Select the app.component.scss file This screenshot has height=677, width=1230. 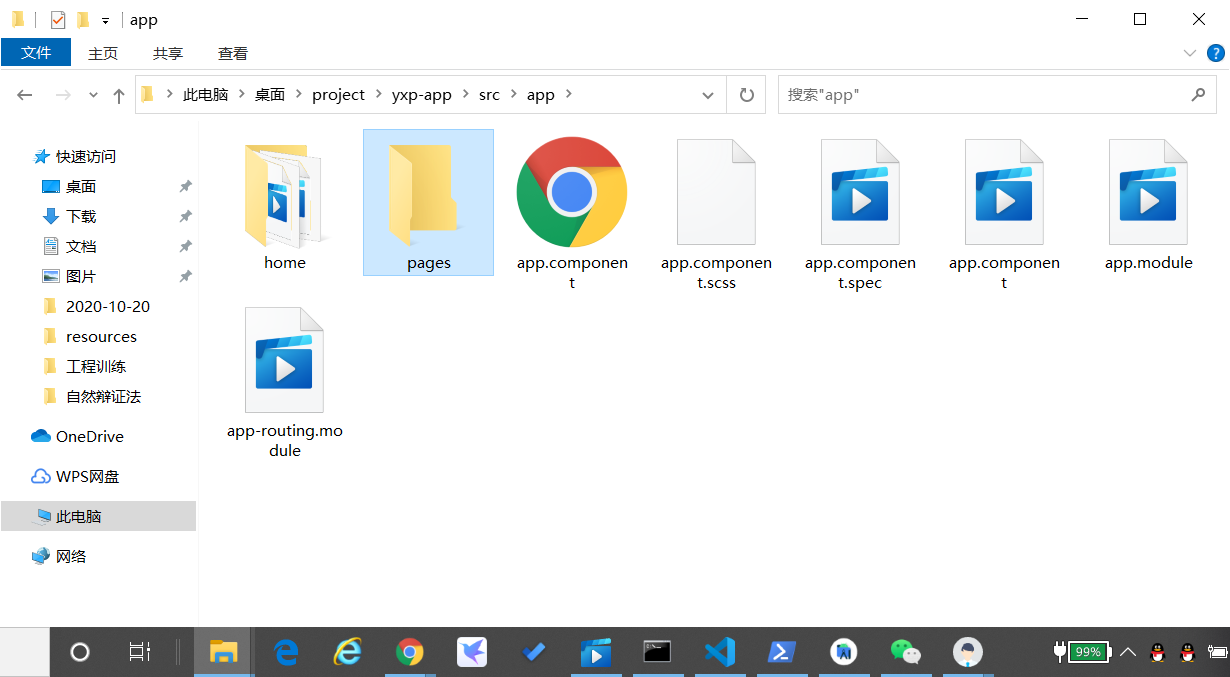(716, 212)
